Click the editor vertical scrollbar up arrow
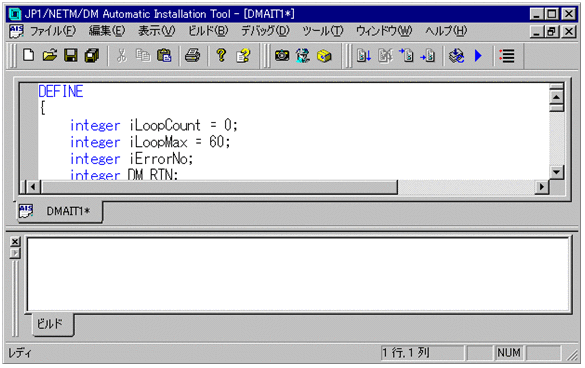Image resolution: width=585 pixels, height=368 pixels. pos(556,97)
